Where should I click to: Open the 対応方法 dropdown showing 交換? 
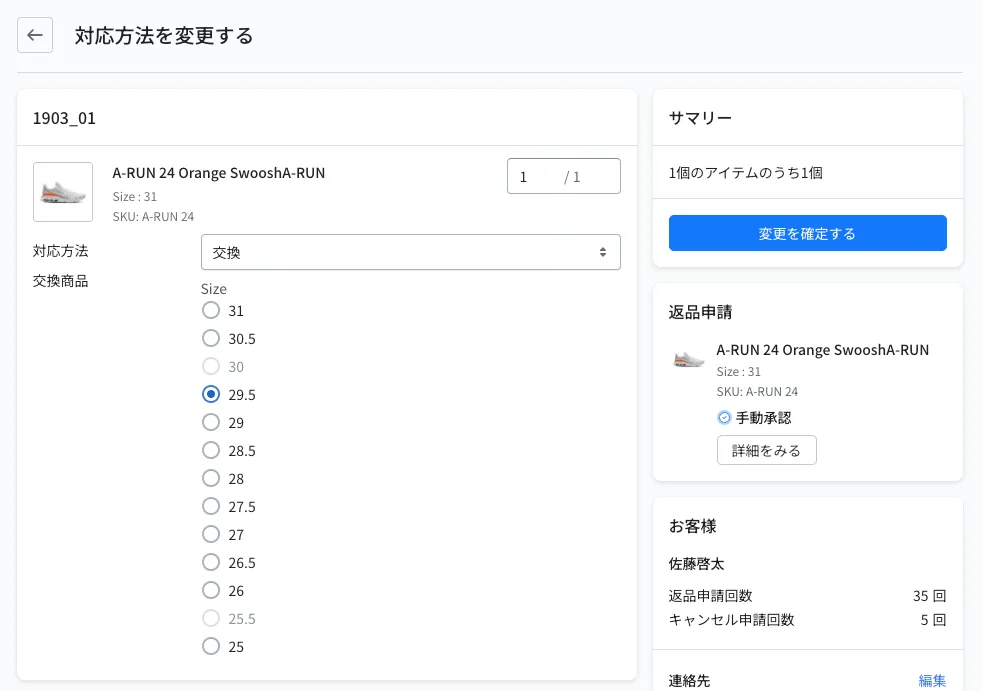pyautogui.click(x=411, y=252)
